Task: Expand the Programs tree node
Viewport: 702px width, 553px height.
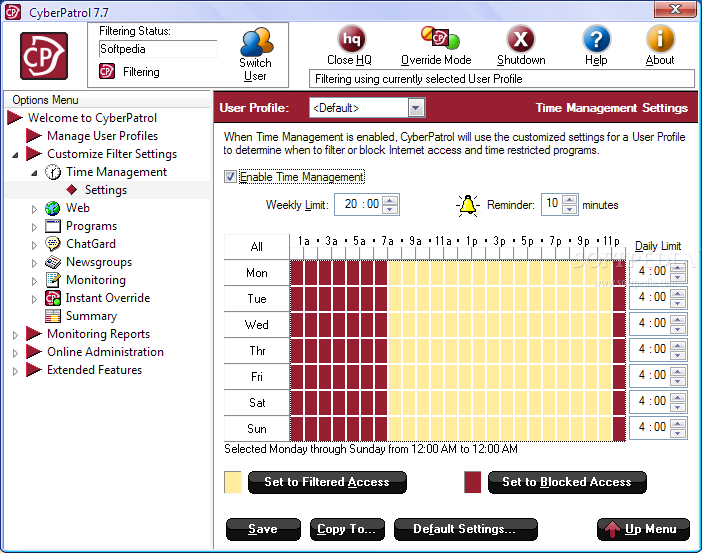Action: (x=34, y=227)
